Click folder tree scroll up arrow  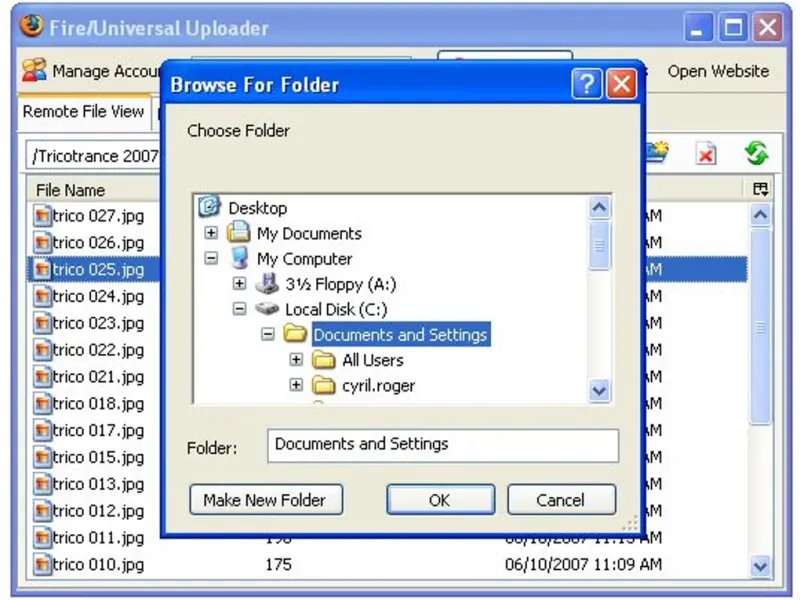pyautogui.click(x=599, y=207)
